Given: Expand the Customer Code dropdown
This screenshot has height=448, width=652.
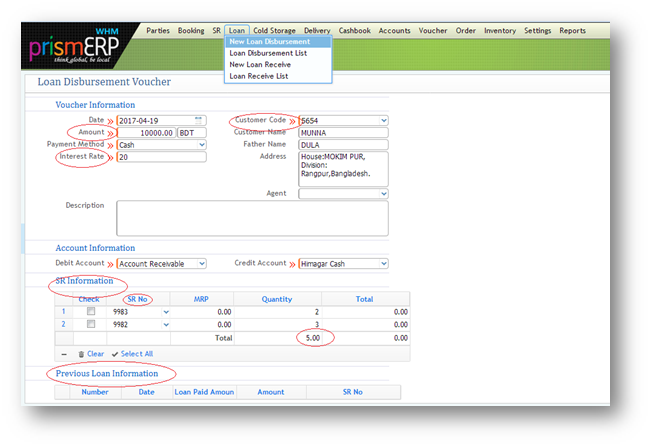Looking at the screenshot, I should click(x=383, y=121).
